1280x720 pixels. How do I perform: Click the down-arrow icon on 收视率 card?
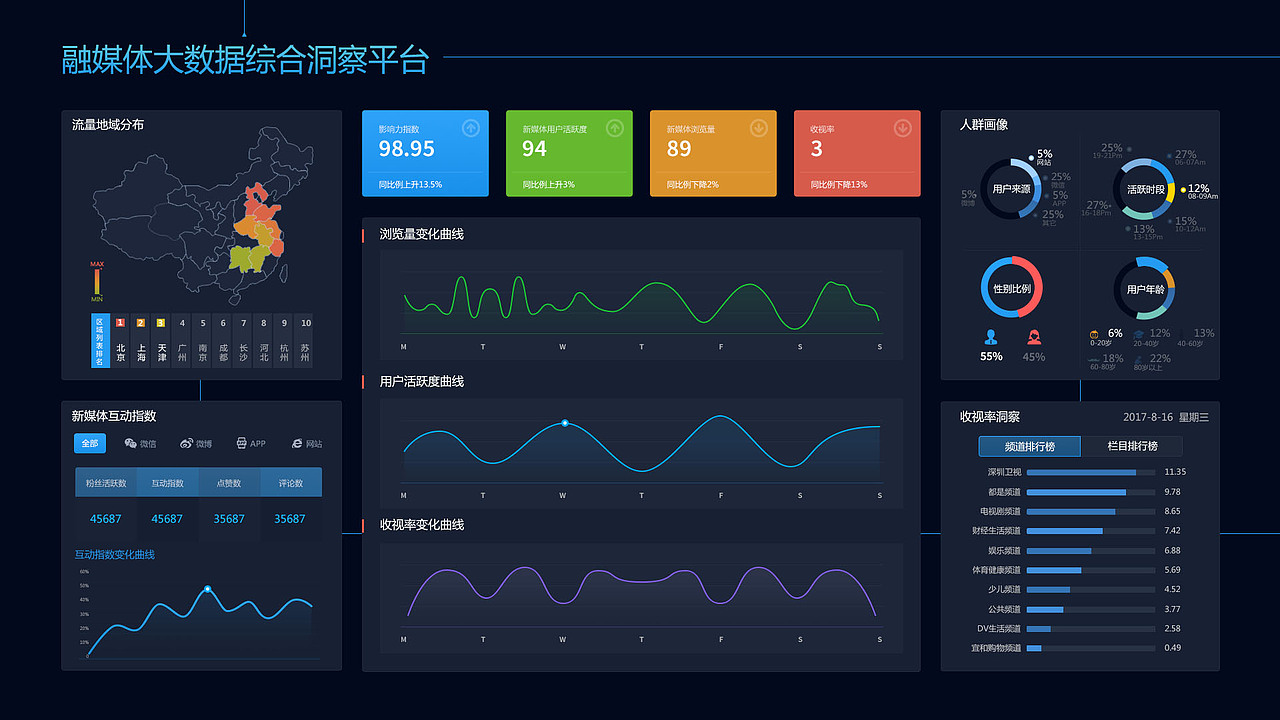(902, 128)
